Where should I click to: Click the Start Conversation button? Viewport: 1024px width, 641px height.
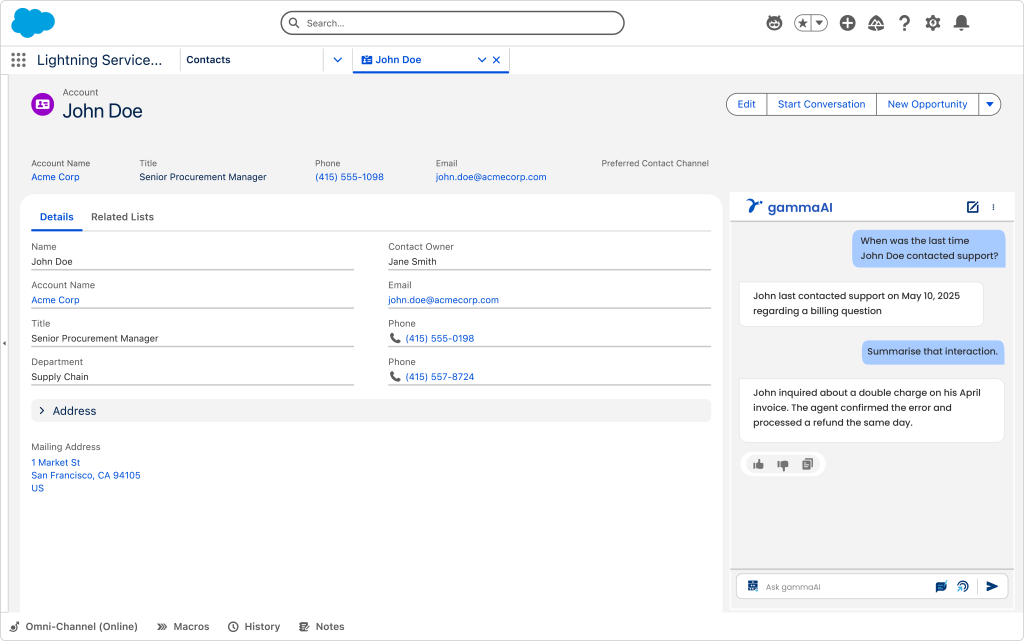(821, 104)
